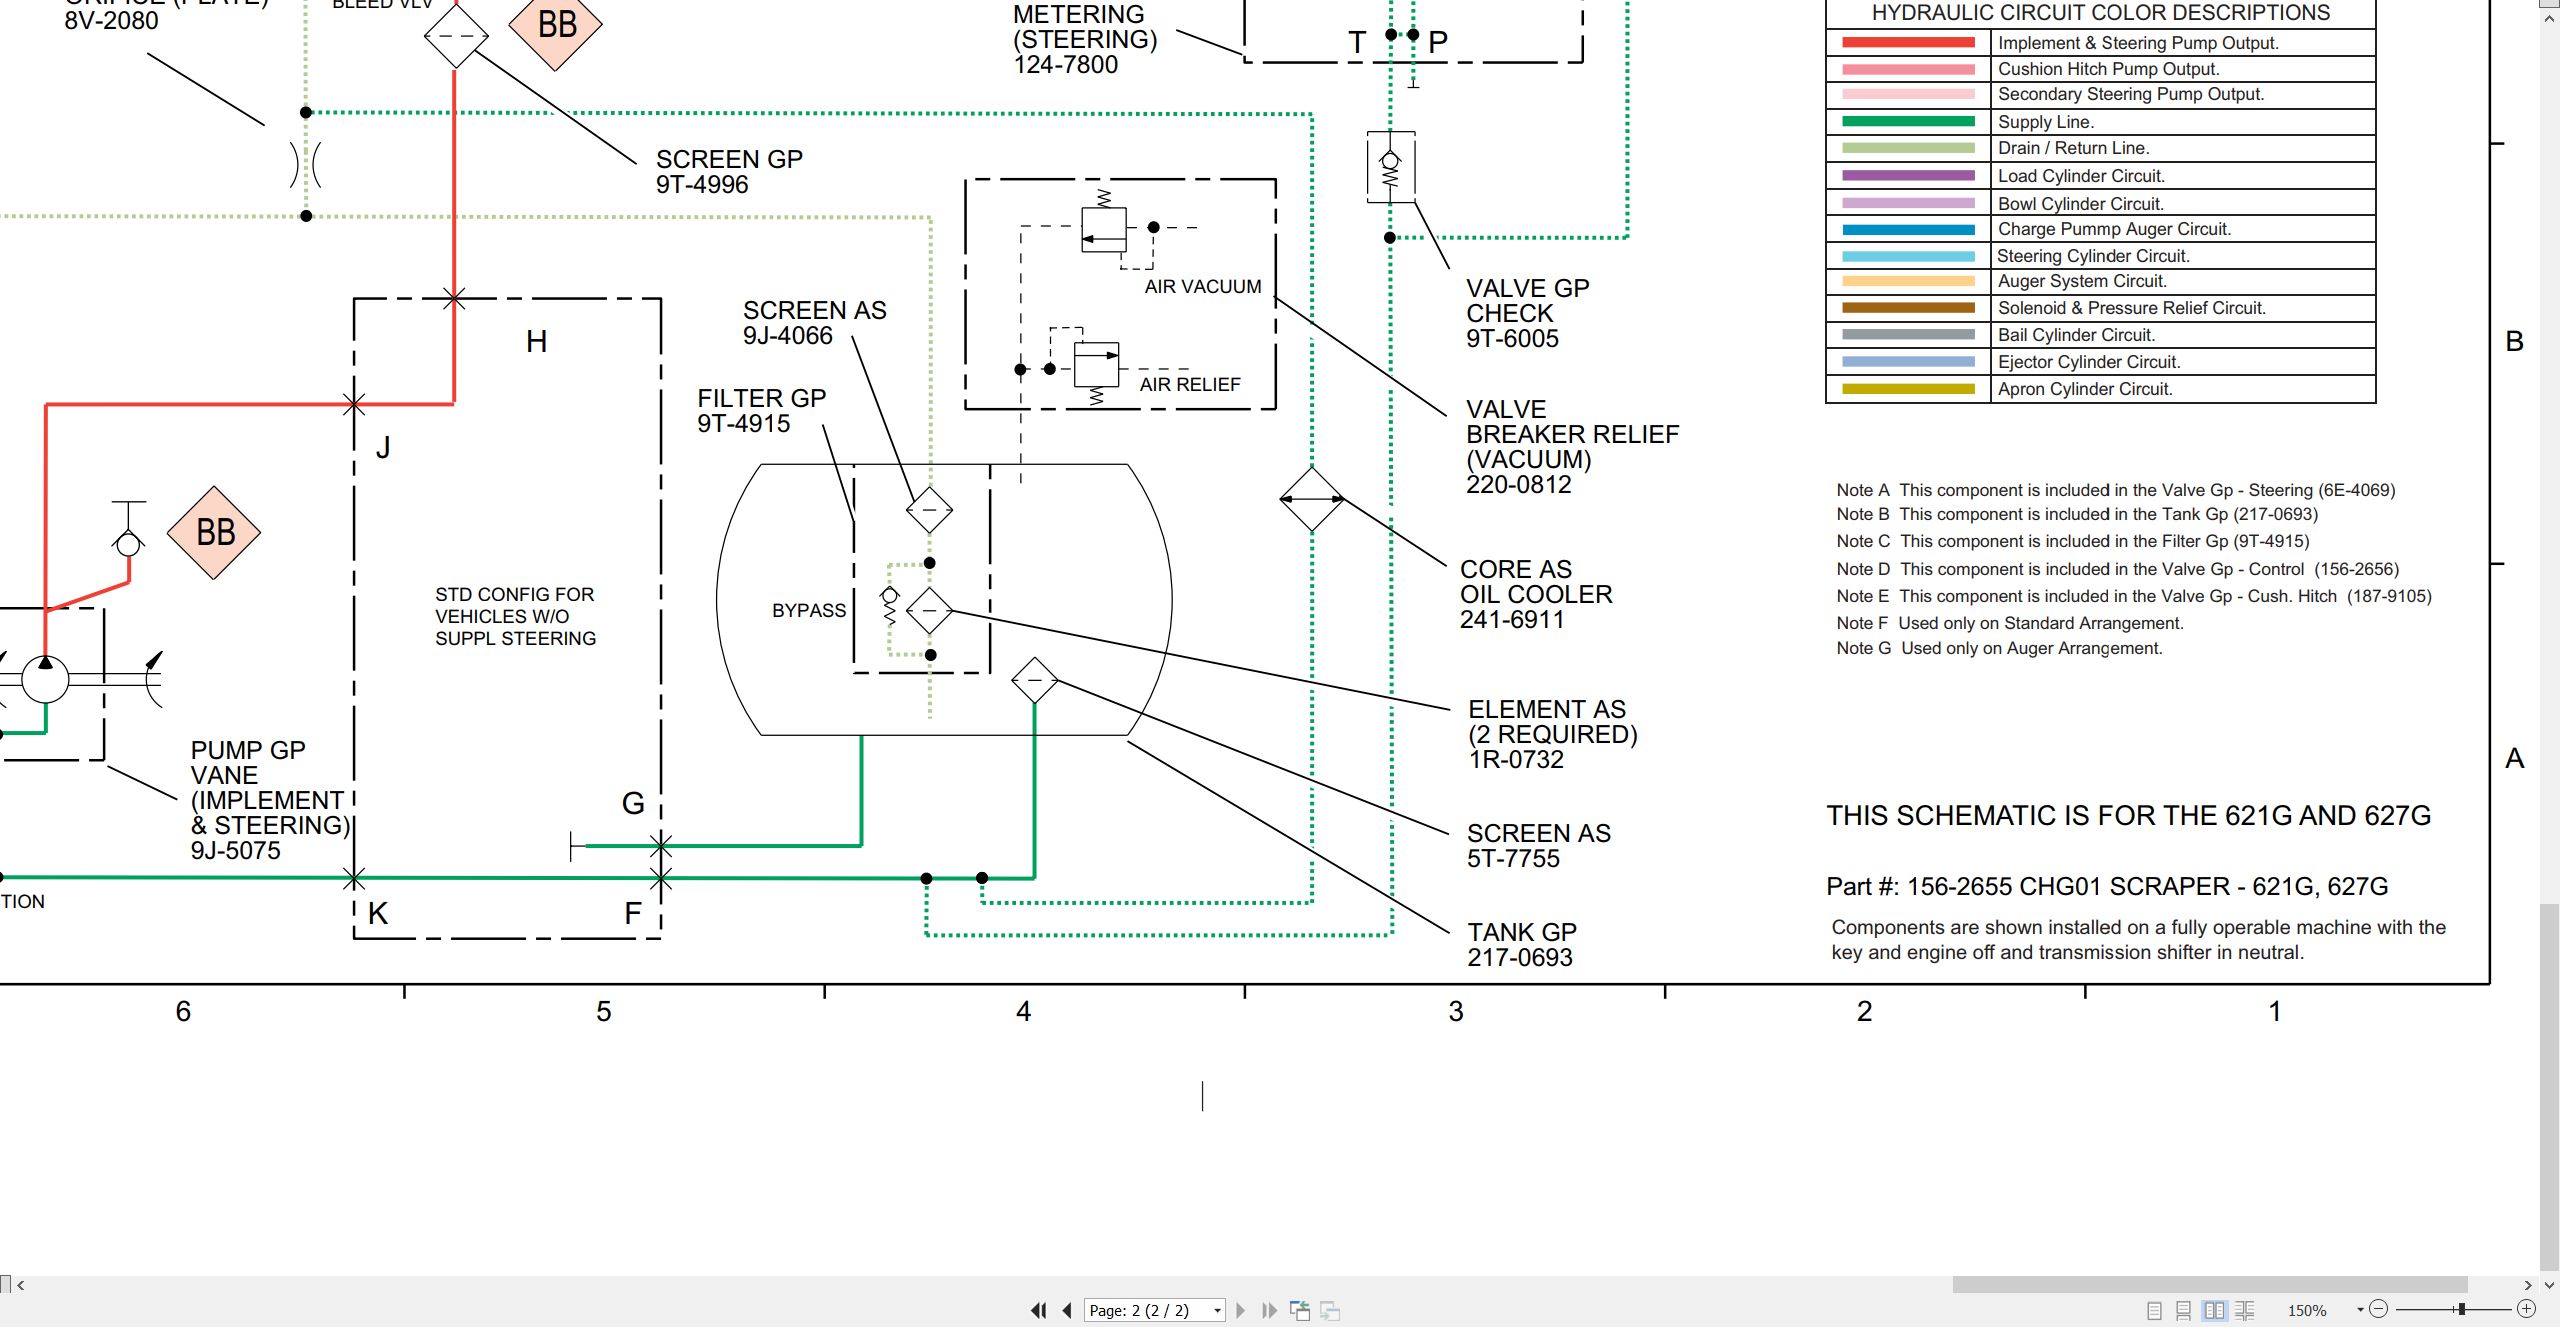Viewport: 2560px width, 1327px height.
Task: Click the 'Ejector Cylinder Circuit.' legend text
Action: click(2089, 362)
